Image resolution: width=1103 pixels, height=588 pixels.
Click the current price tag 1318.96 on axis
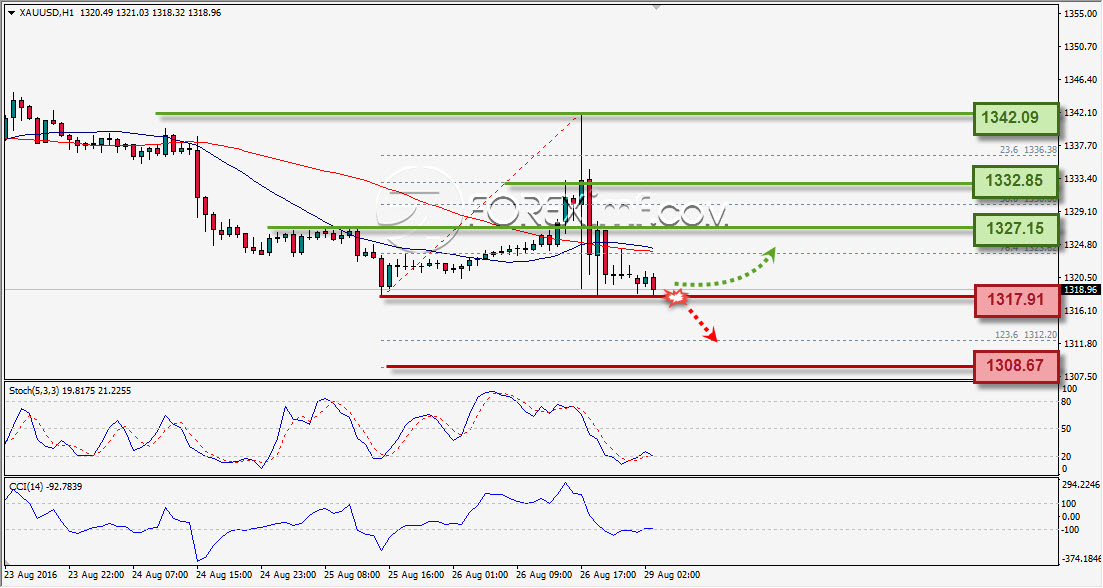coord(1080,290)
